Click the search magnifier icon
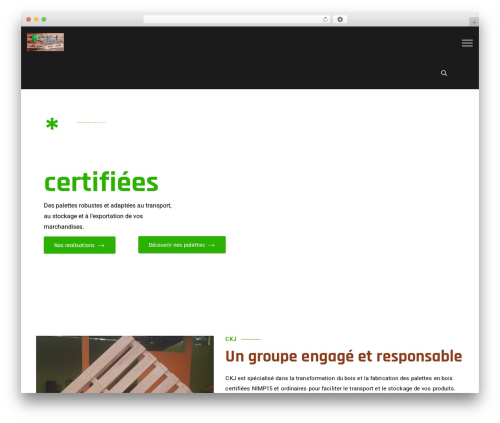Image resolution: width=500 pixels, height=423 pixels. coord(444,73)
